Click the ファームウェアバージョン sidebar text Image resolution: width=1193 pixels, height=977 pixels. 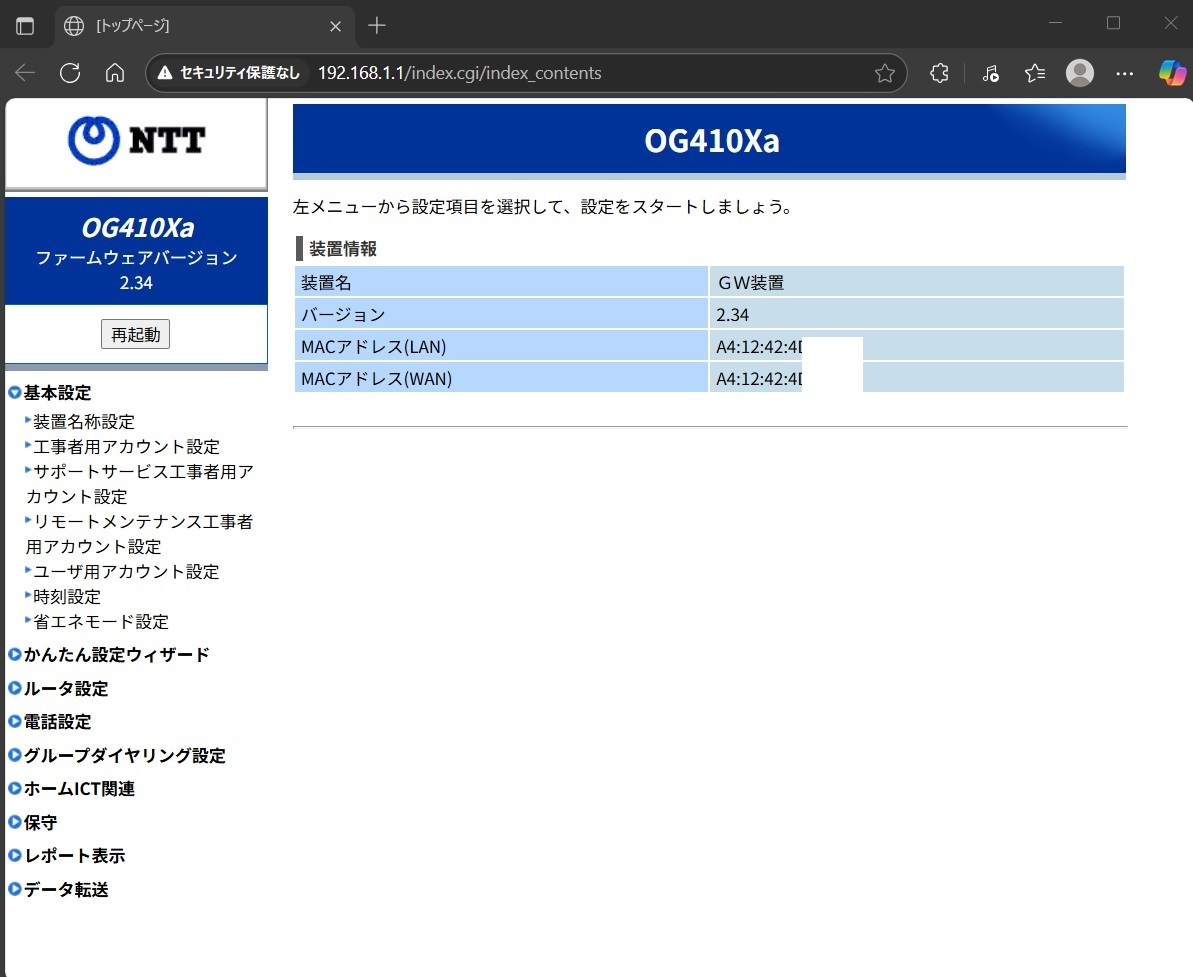(x=137, y=258)
